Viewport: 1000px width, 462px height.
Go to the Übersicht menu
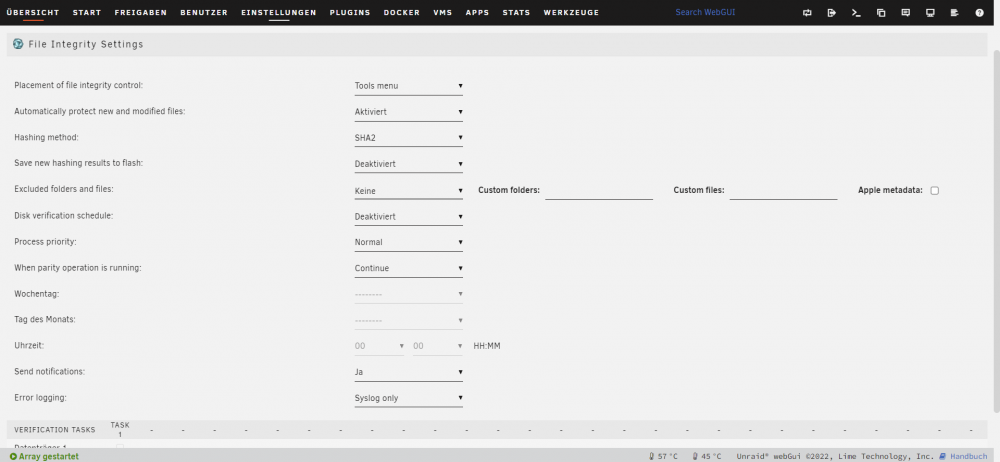[33, 12]
